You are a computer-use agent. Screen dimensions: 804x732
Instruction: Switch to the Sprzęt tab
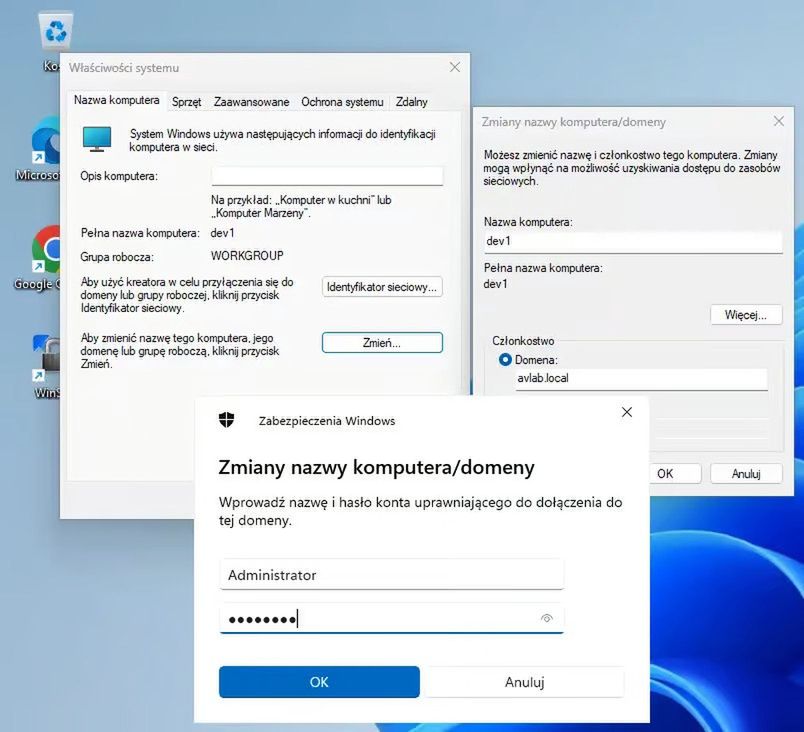tap(186, 102)
